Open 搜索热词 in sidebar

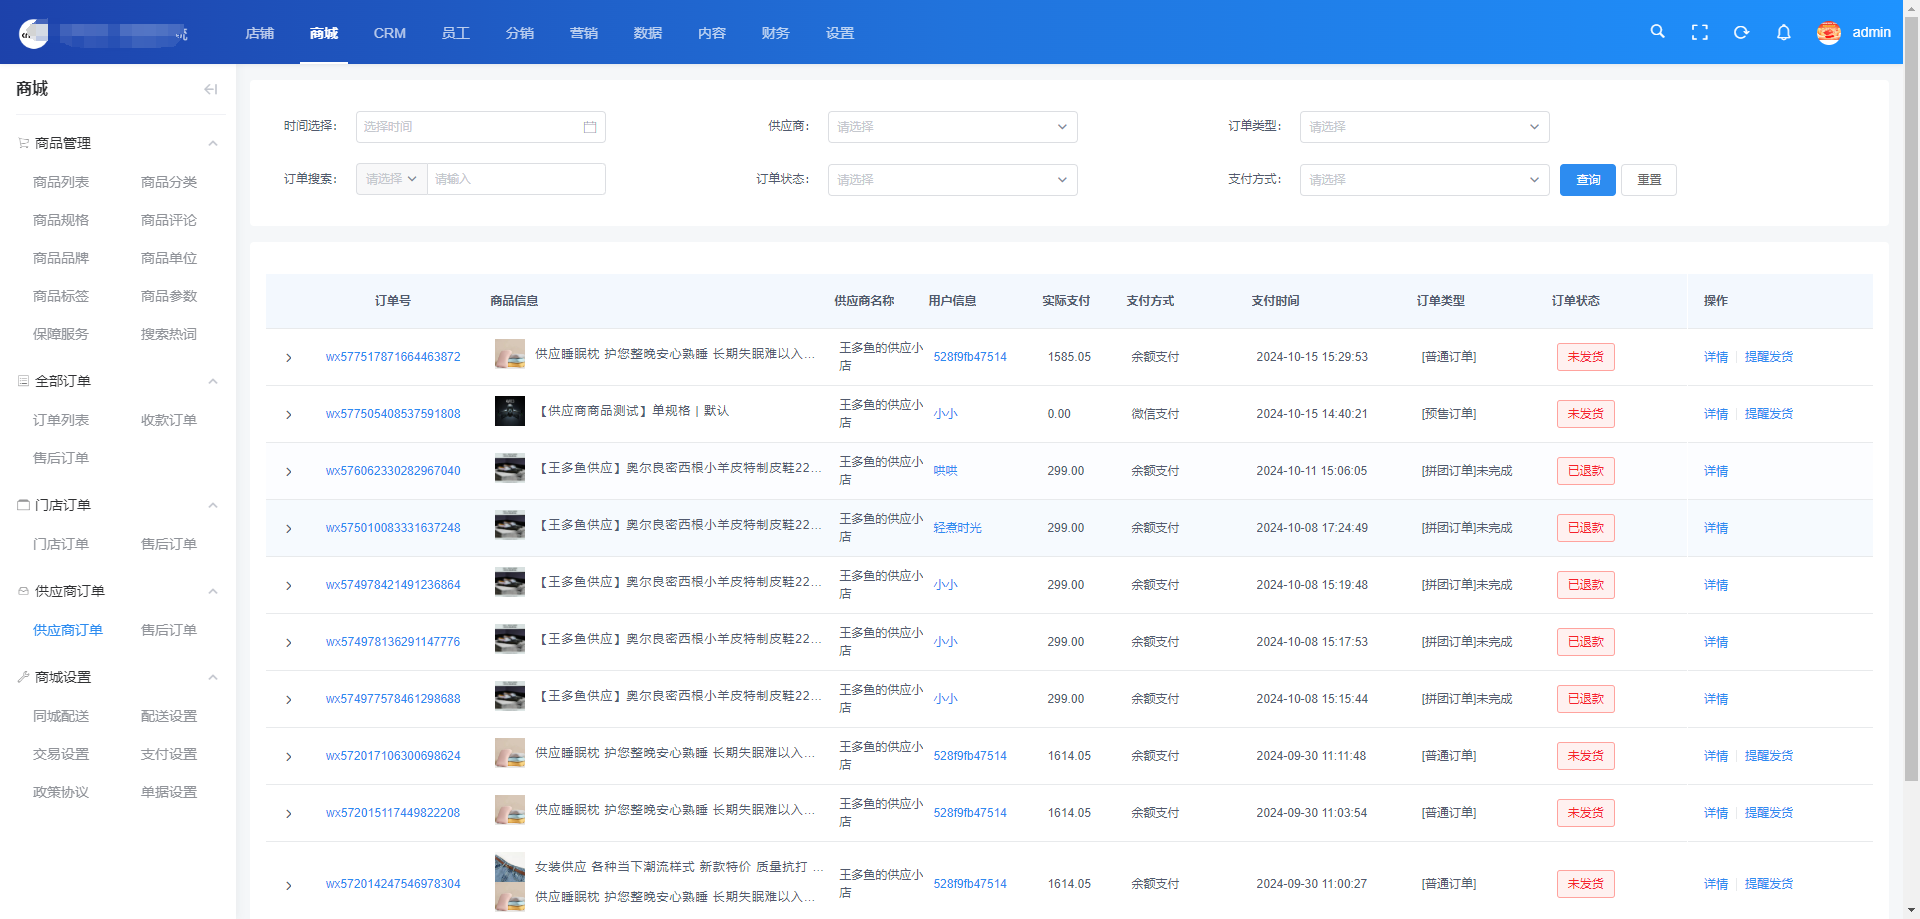tap(169, 334)
